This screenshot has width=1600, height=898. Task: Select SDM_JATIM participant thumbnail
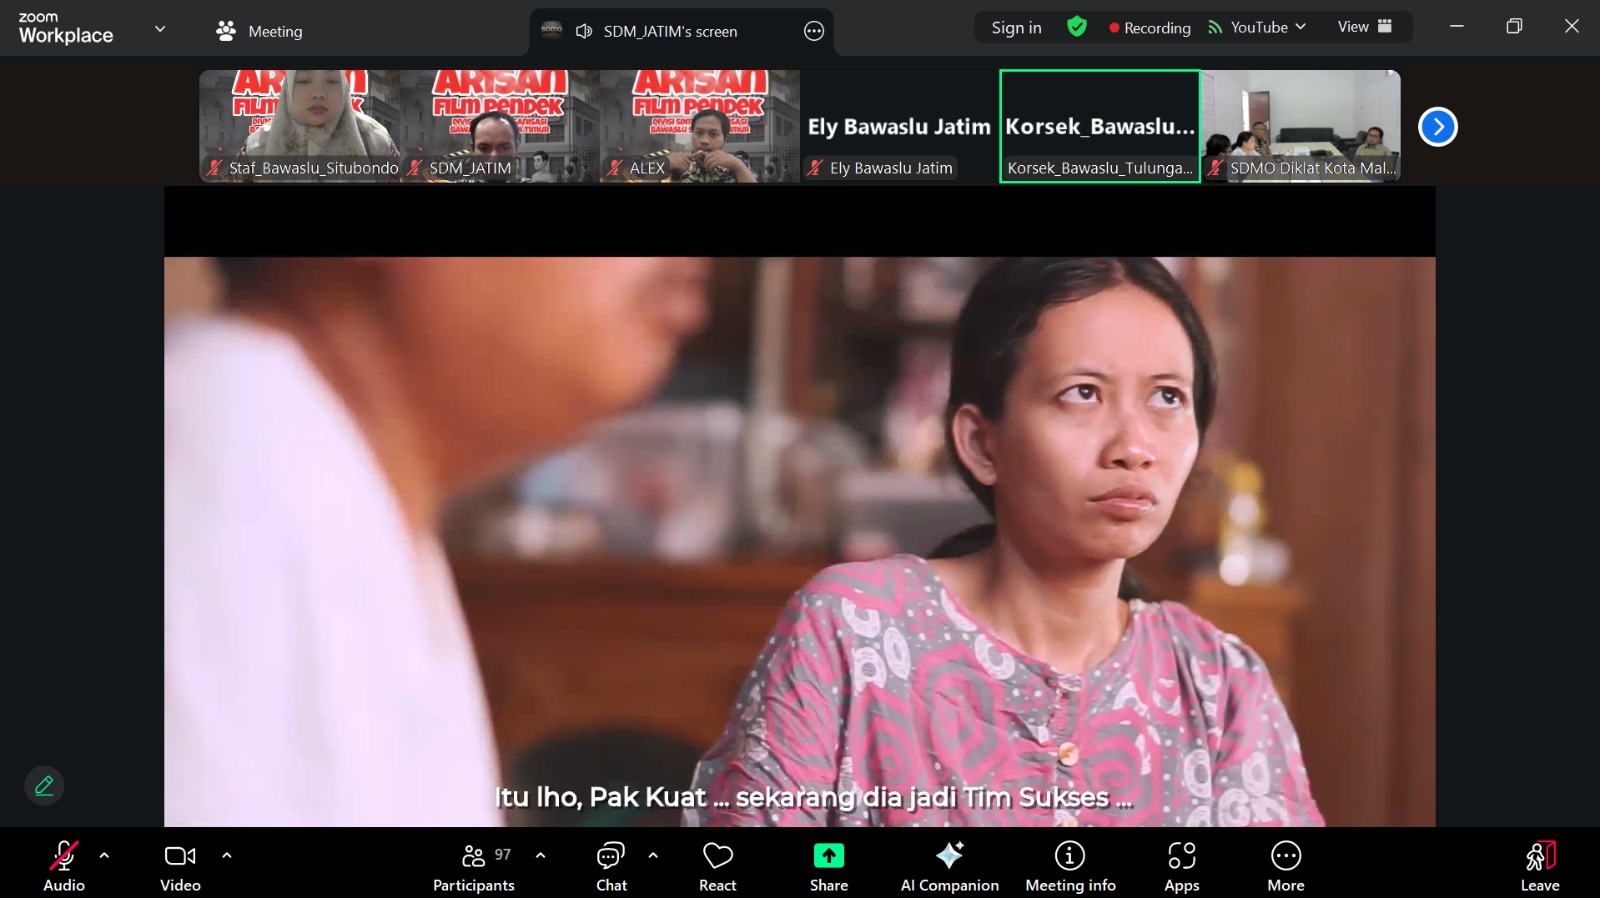pyautogui.click(x=500, y=126)
